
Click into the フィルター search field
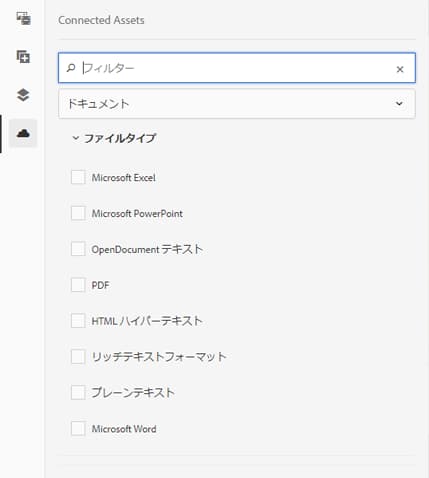(237, 68)
